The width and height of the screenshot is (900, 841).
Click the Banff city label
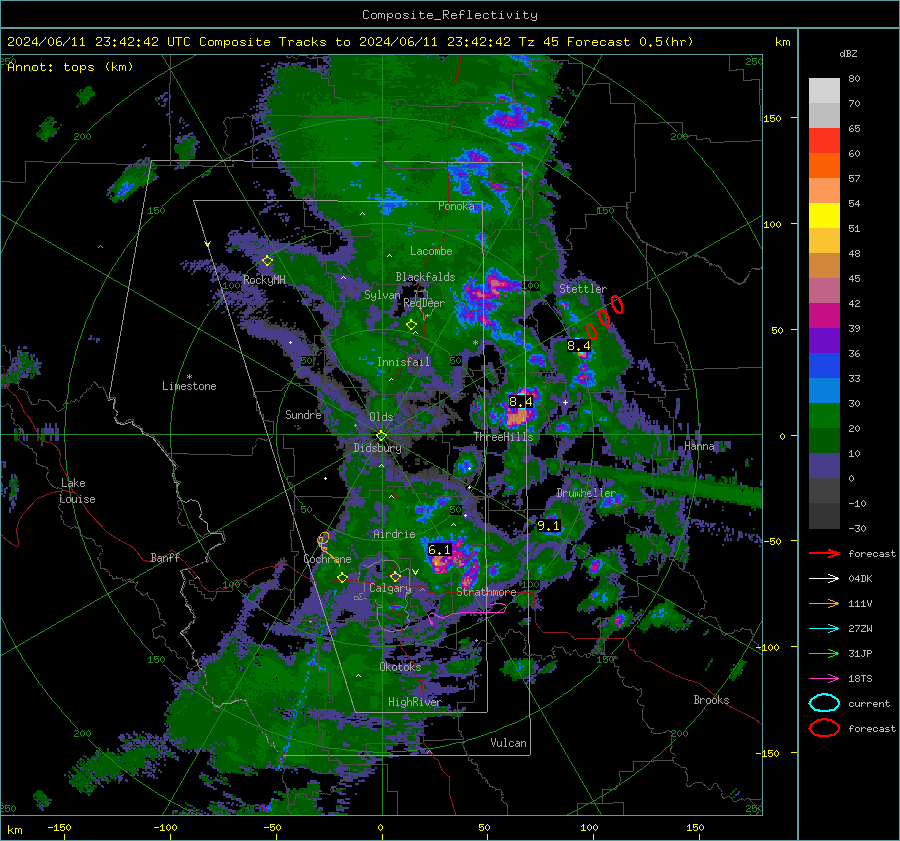165,557
